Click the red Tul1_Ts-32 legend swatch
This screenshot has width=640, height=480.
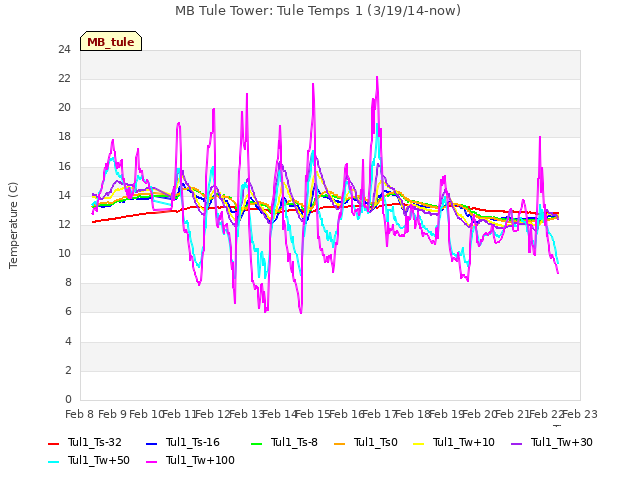tap(53, 443)
